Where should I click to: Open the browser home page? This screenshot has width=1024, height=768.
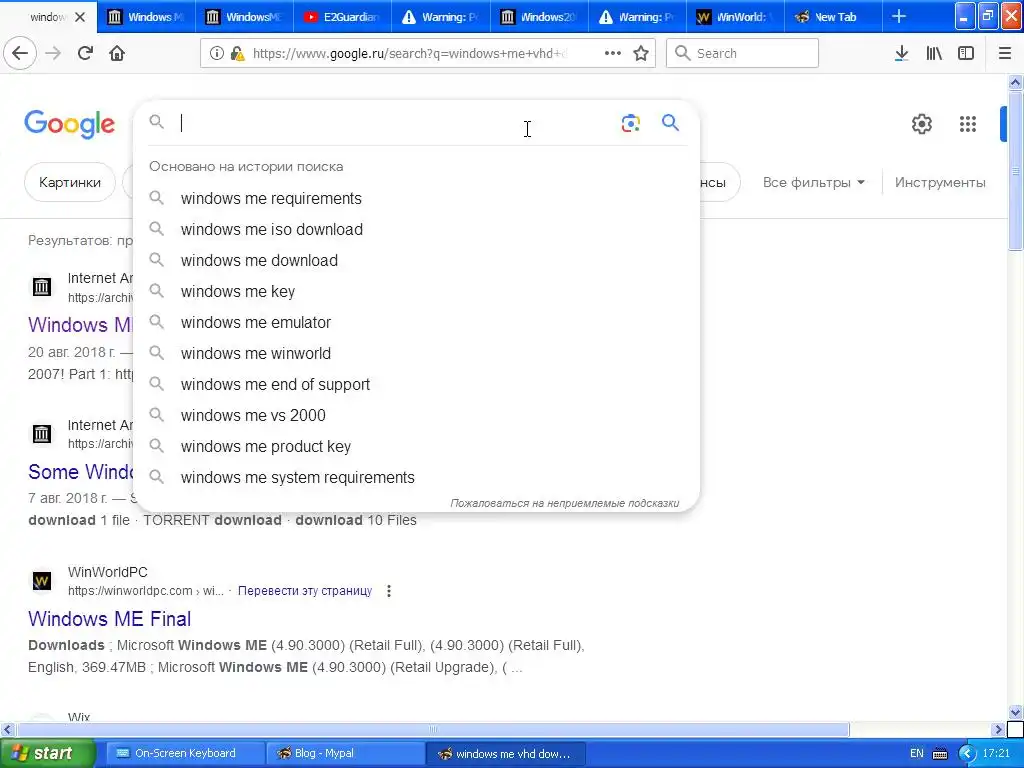(117, 53)
